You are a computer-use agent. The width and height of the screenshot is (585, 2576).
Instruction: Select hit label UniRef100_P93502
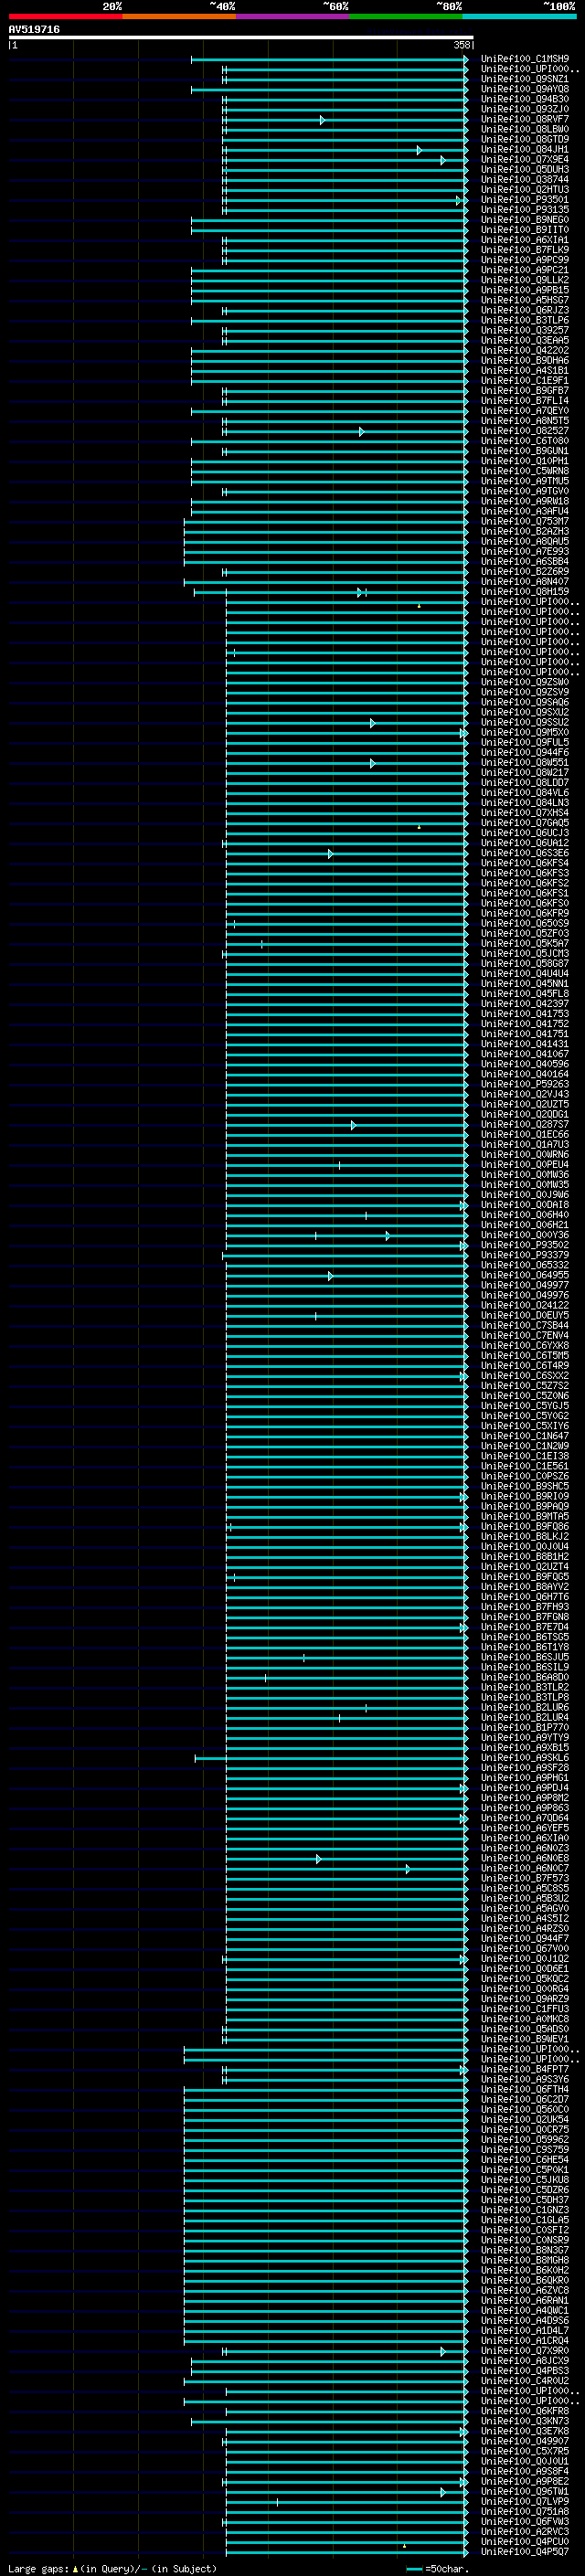coord(524,1244)
